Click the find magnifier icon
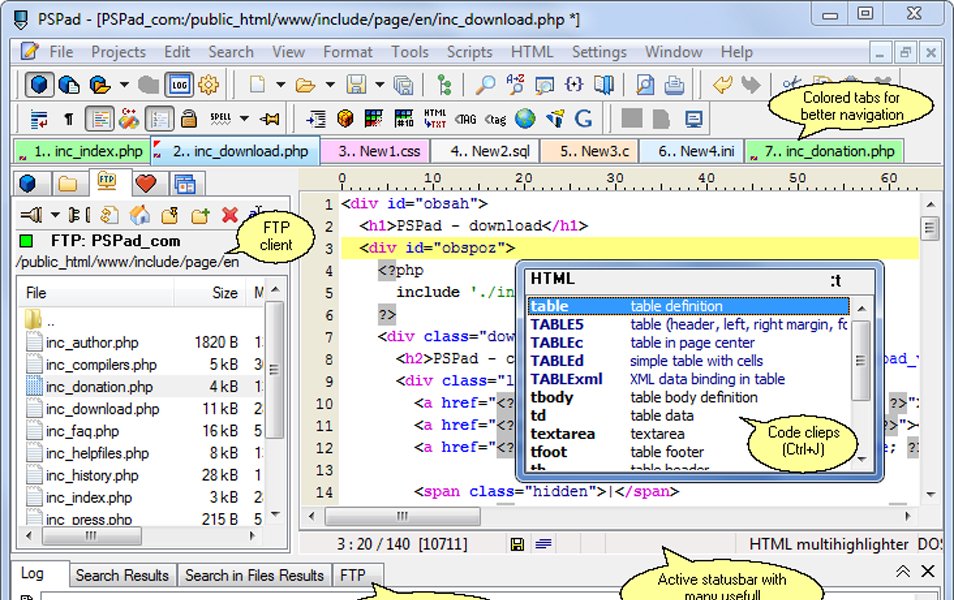Viewport: 954px width, 600px height. [x=485, y=85]
